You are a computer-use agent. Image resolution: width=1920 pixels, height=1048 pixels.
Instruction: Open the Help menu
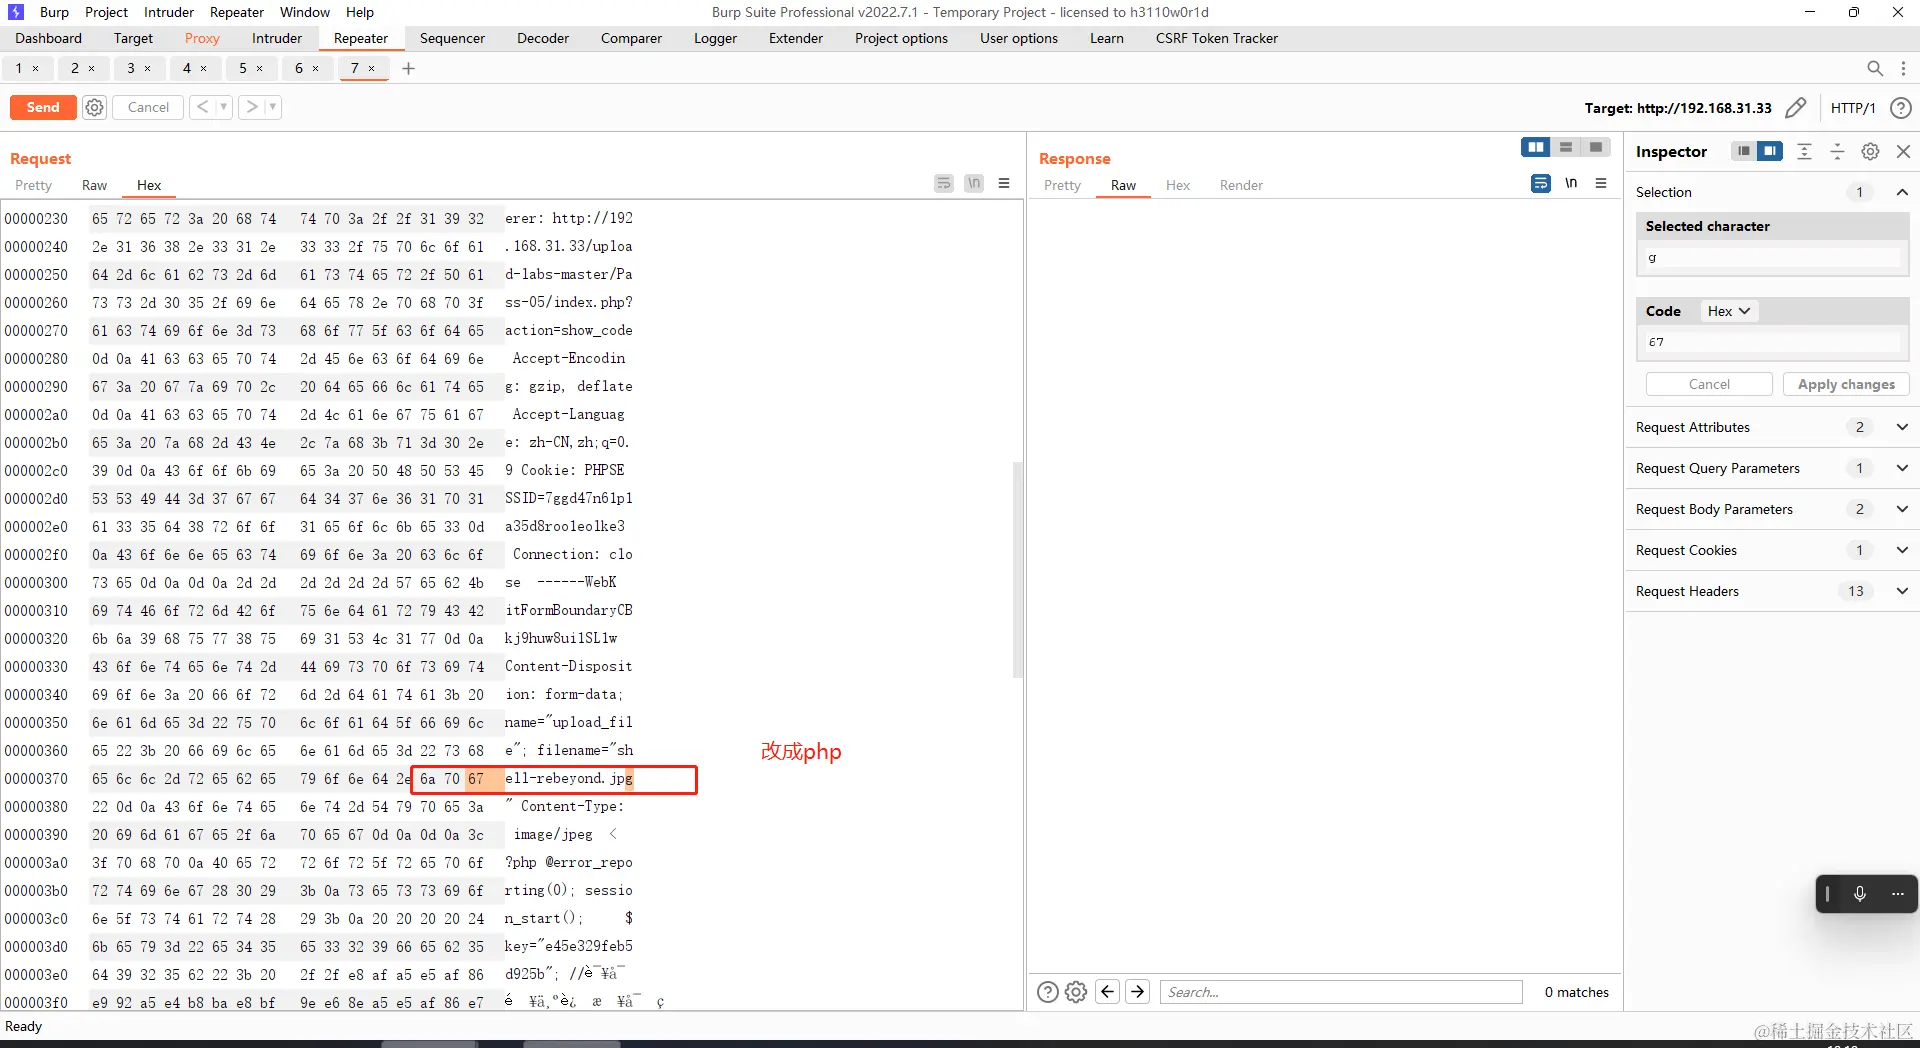pyautogui.click(x=360, y=12)
